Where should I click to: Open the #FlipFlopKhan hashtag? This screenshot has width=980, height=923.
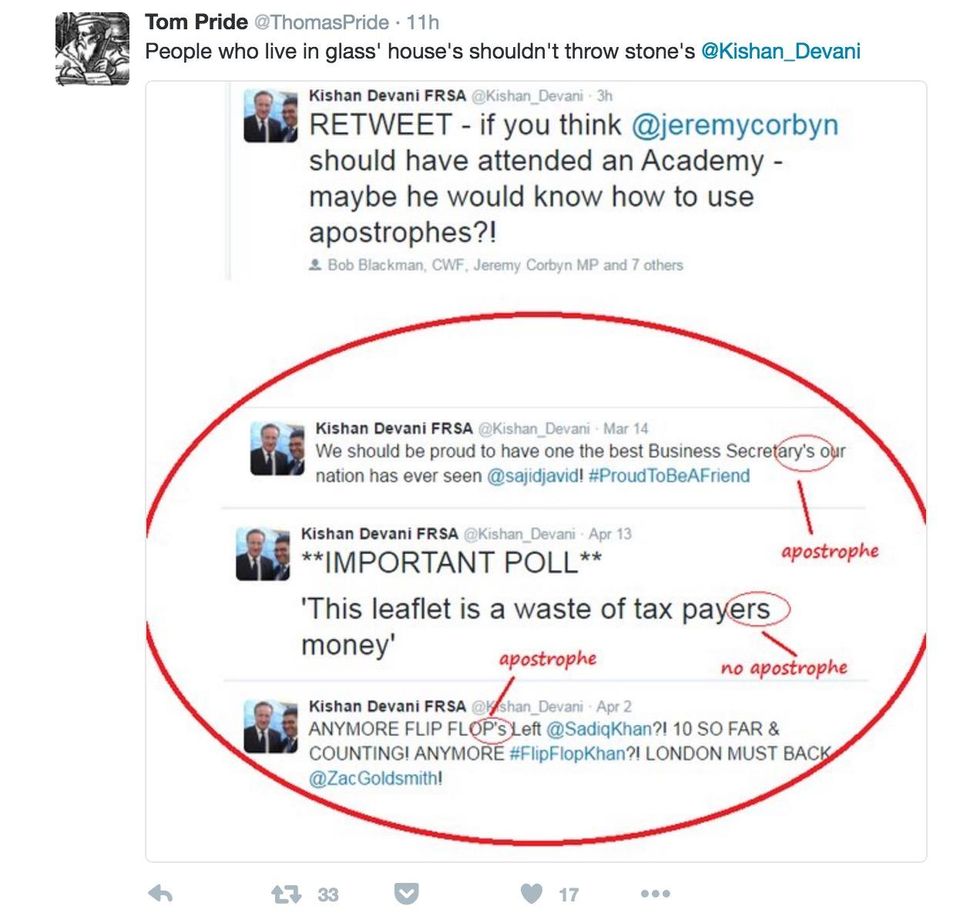567,754
